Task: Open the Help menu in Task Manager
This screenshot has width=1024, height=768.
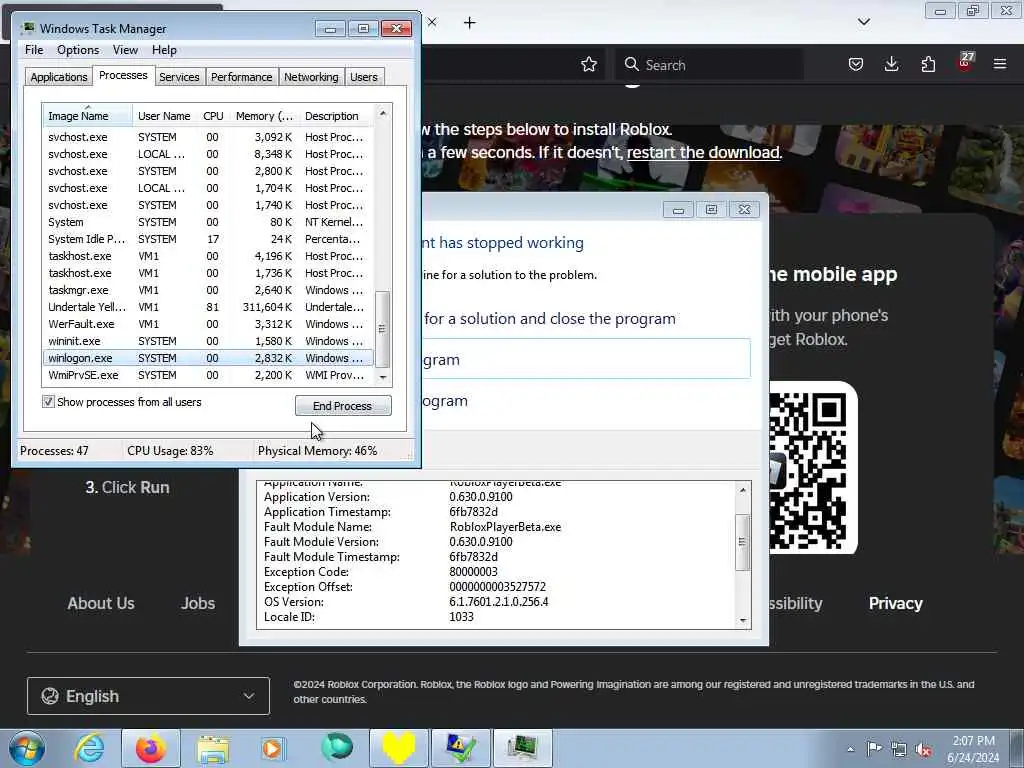Action: point(164,50)
